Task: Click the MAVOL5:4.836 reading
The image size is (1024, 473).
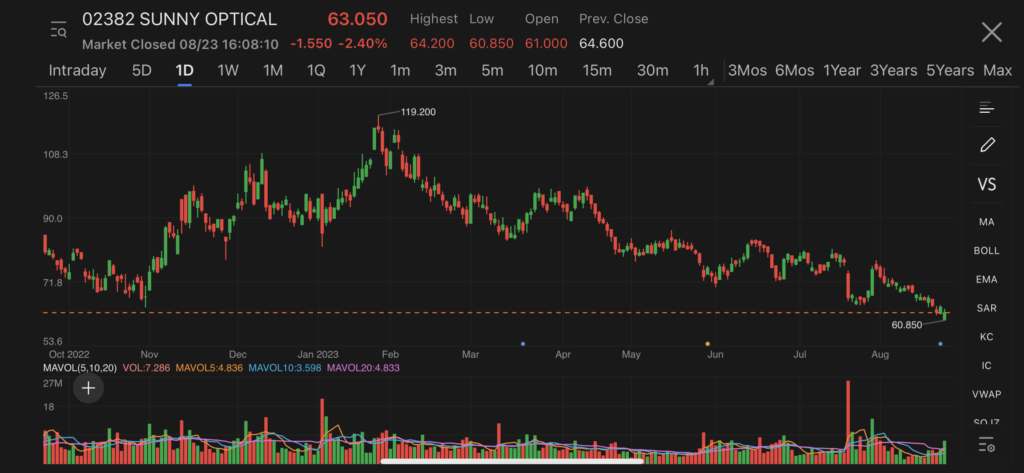Action: 207,368
